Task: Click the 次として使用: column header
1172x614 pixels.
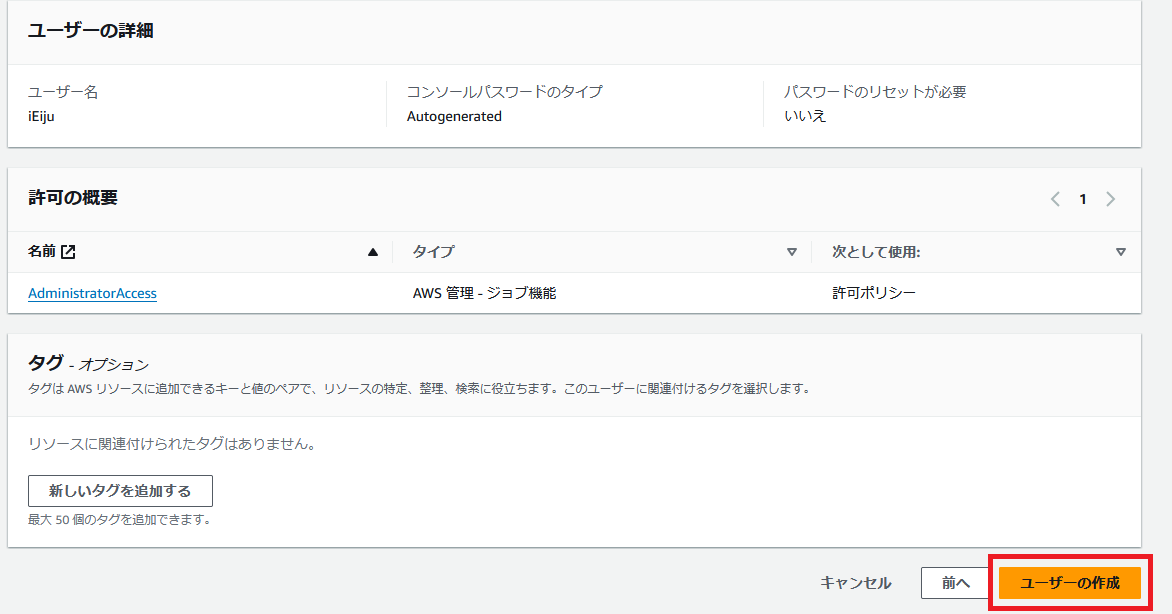Action: point(876,252)
